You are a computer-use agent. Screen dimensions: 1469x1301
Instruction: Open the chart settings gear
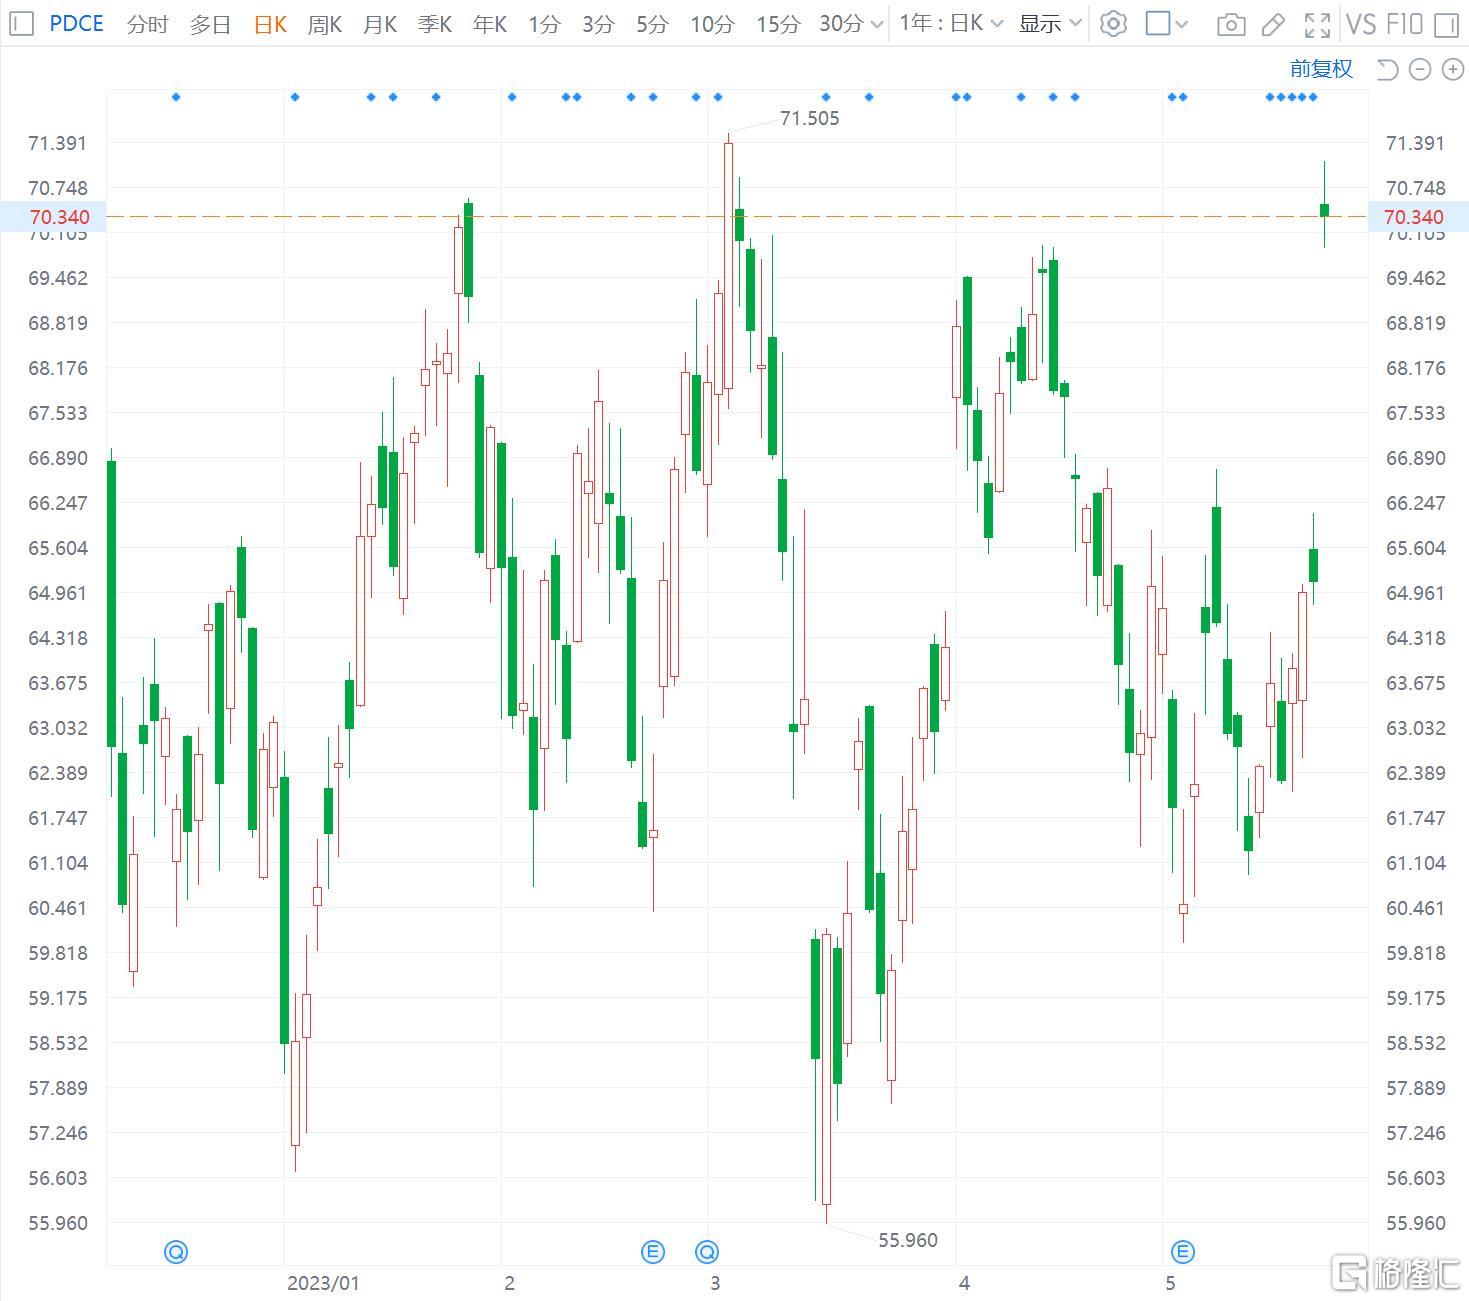coord(1113,23)
